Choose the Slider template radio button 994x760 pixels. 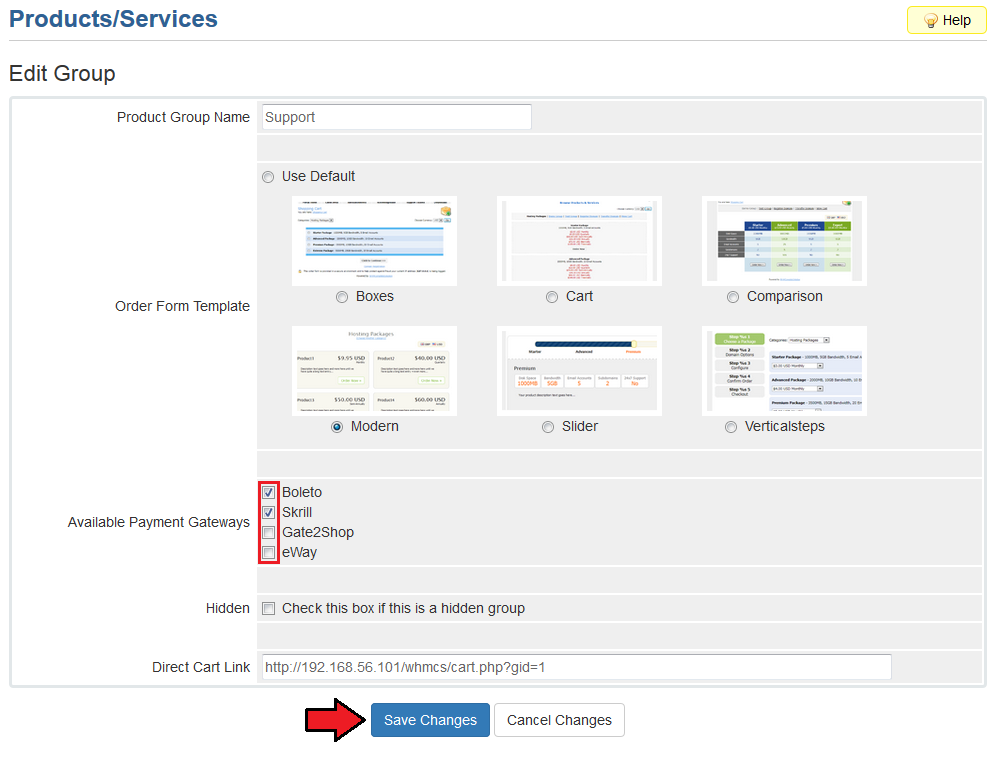coord(548,427)
